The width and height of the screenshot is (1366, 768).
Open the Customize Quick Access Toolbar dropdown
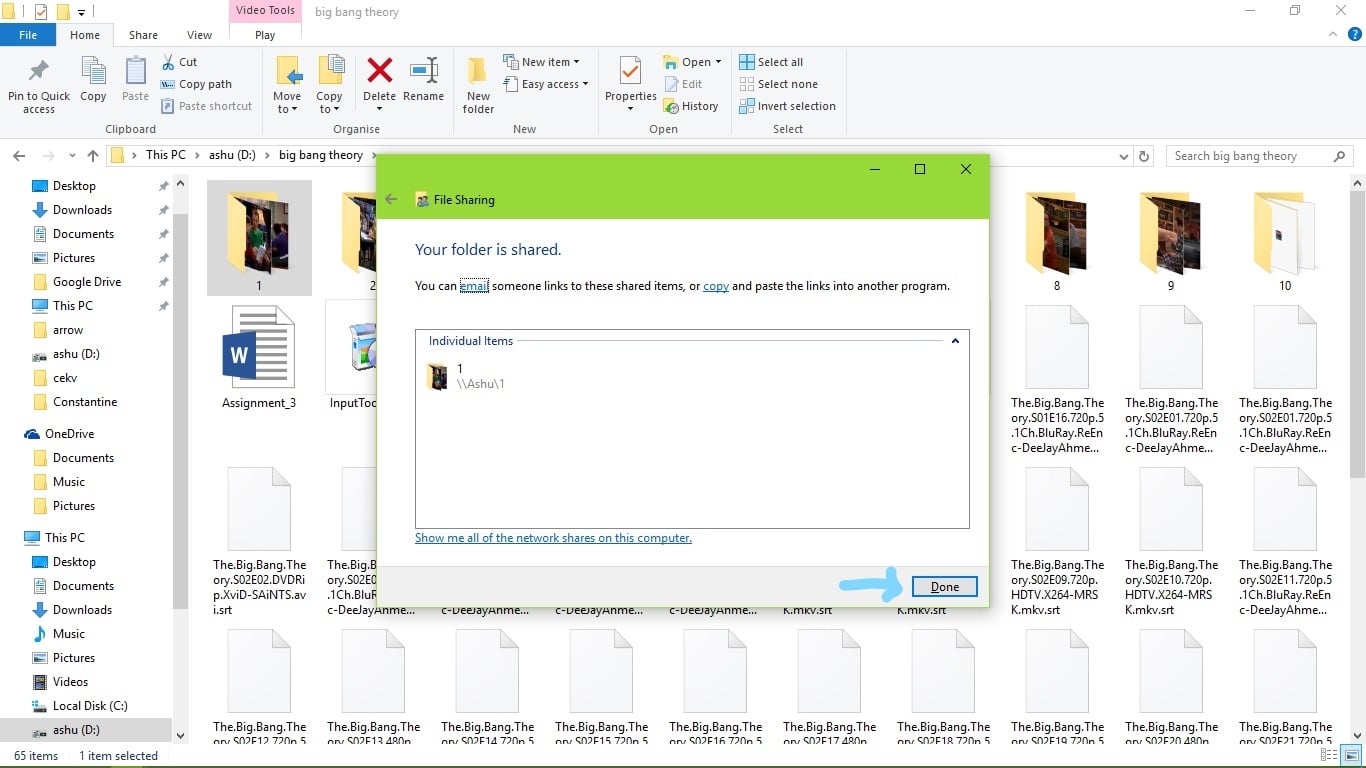pyautogui.click(x=82, y=13)
